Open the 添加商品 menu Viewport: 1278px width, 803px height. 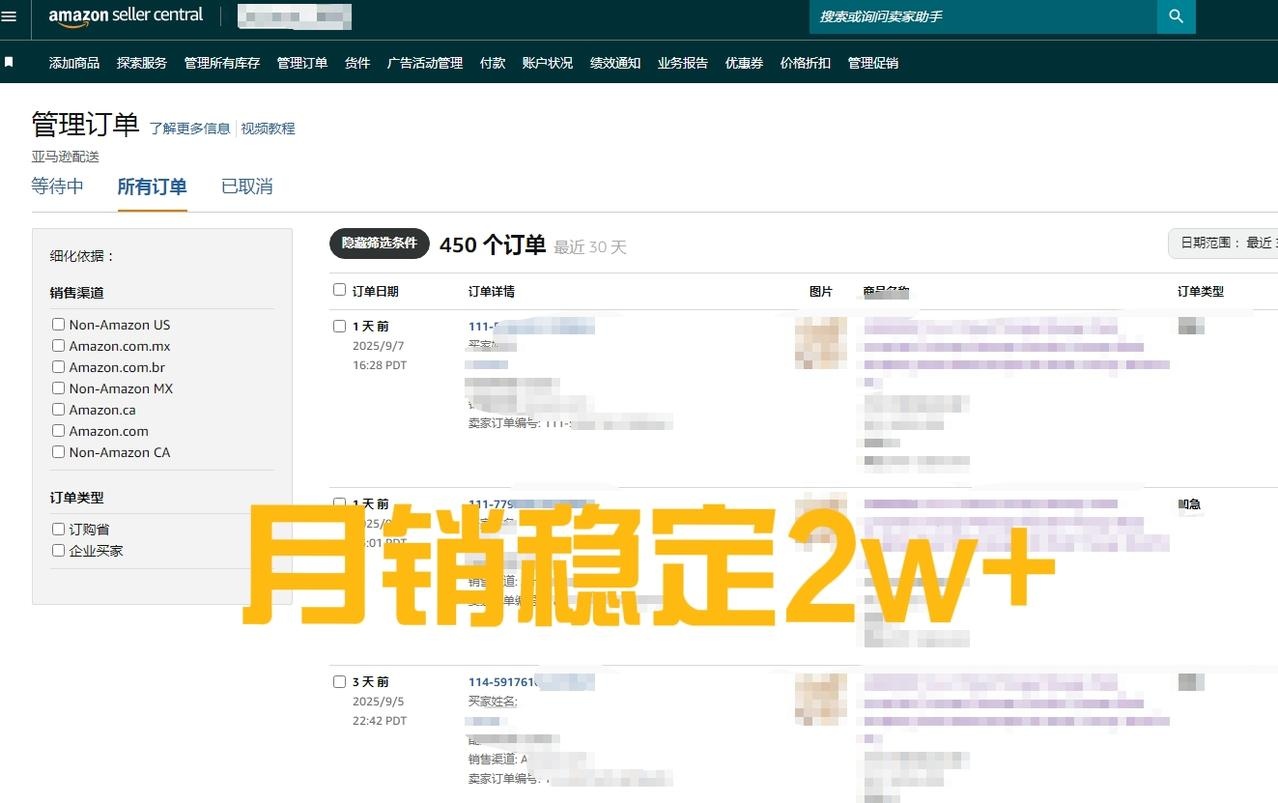pyautogui.click(x=74, y=63)
